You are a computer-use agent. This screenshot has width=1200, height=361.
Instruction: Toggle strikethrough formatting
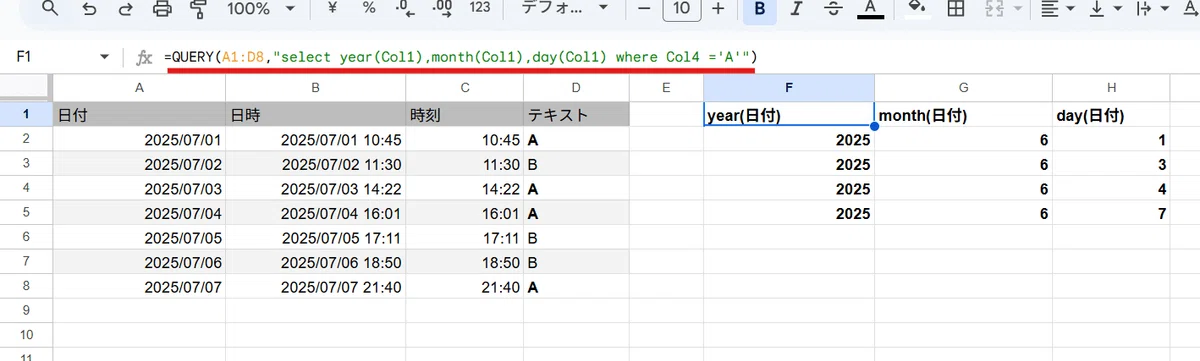coord(832,9)
